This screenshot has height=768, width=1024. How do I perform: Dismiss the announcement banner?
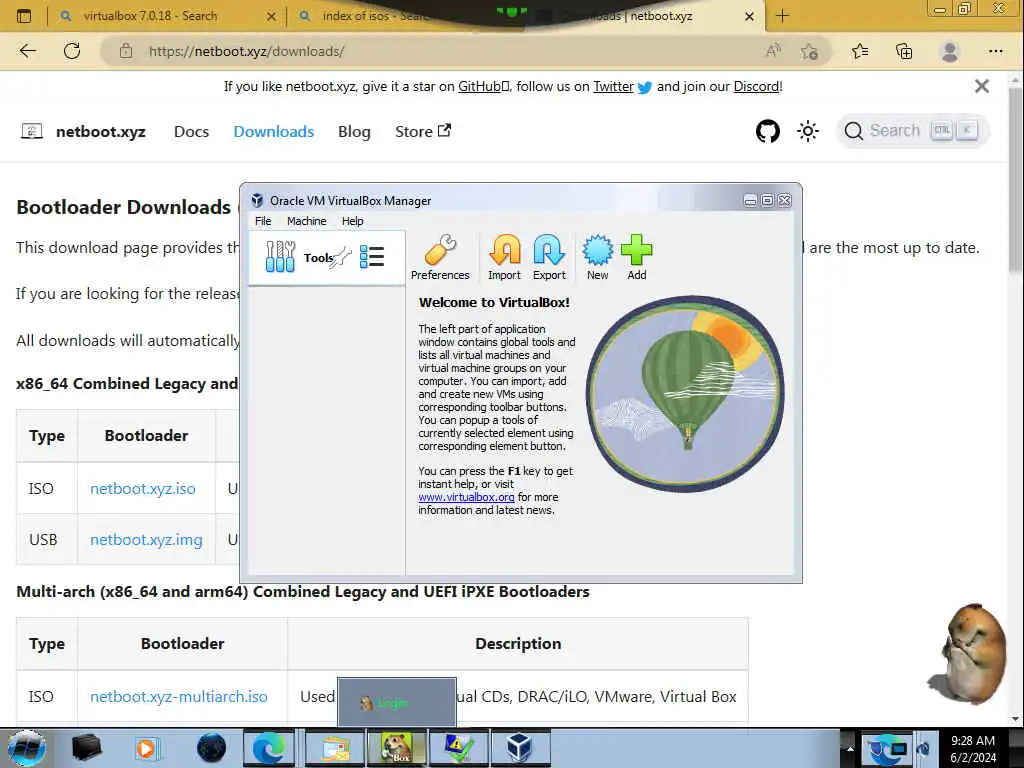pos(982,86)
